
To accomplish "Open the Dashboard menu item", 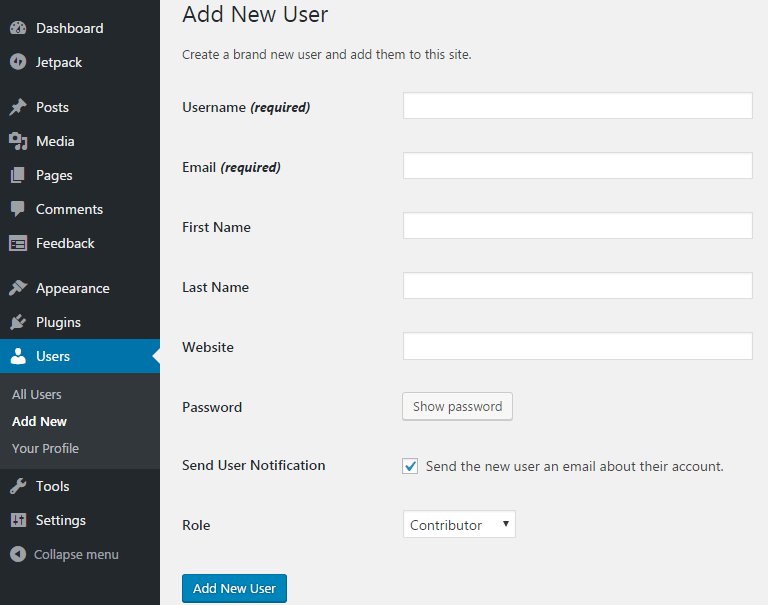I will (x=70, y=28).
